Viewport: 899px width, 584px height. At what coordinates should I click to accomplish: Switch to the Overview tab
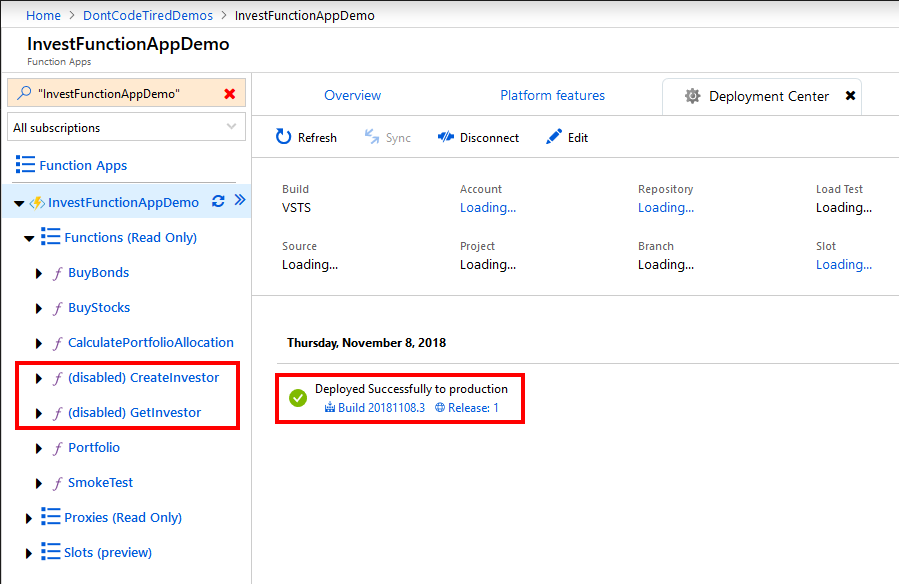pos(352,95)
